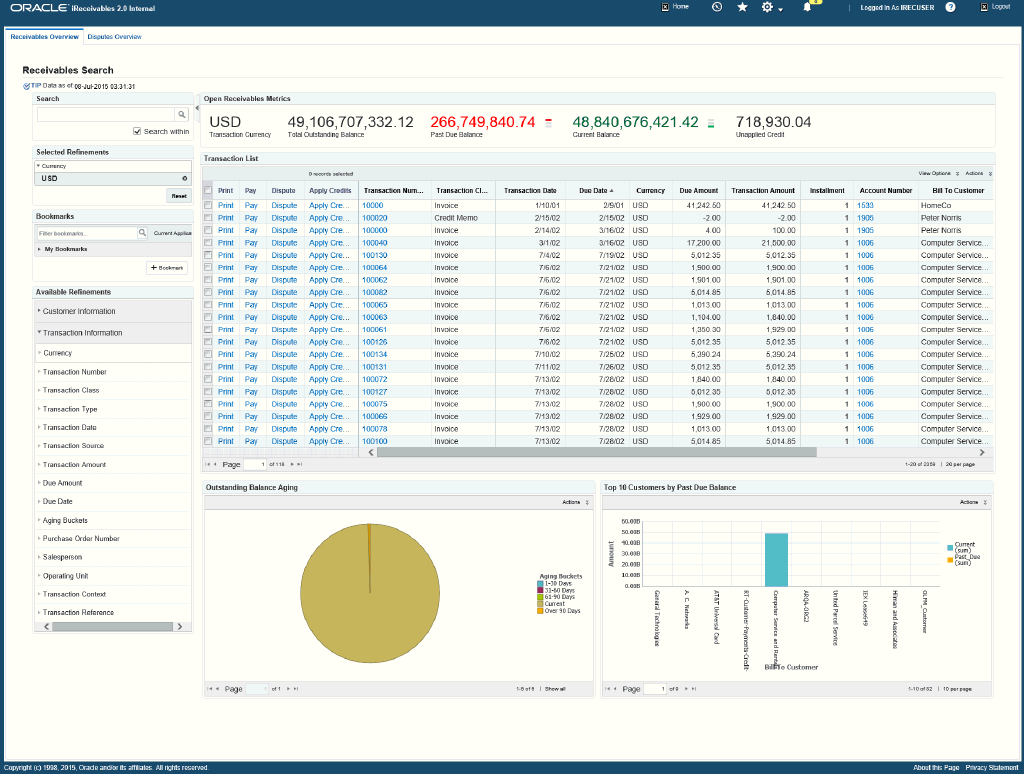
Task: Click the Current legend swatch in bar chart
Action: (950, 547)
